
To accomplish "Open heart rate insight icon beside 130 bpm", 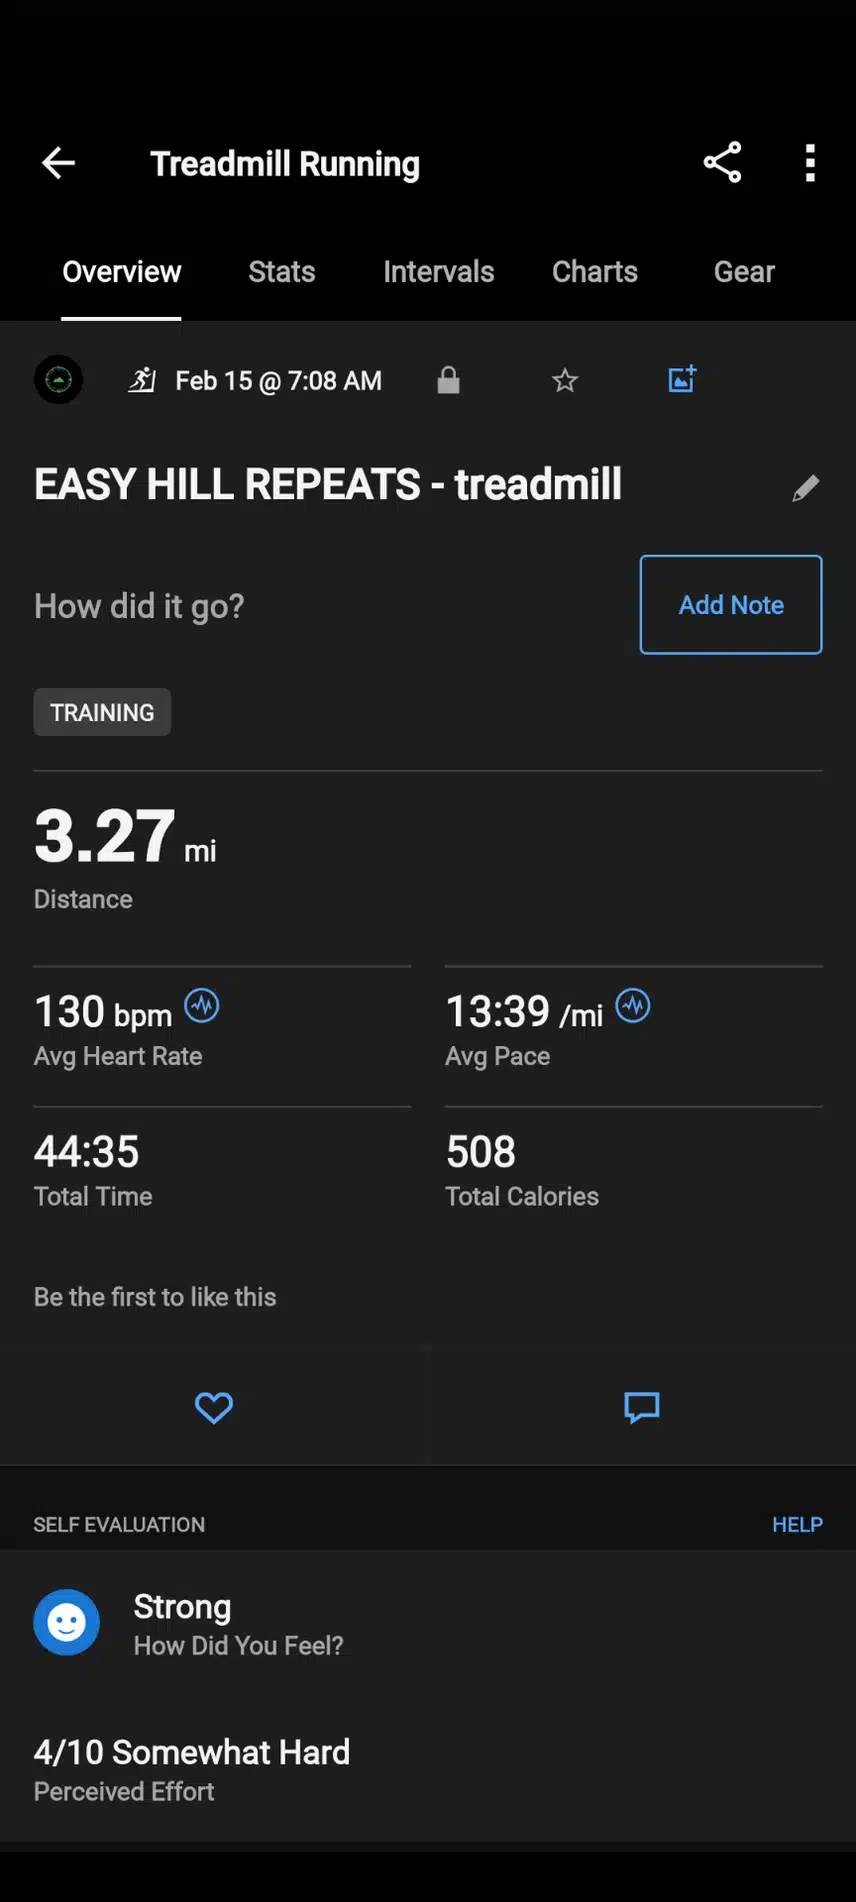I will click(202, 1005).
